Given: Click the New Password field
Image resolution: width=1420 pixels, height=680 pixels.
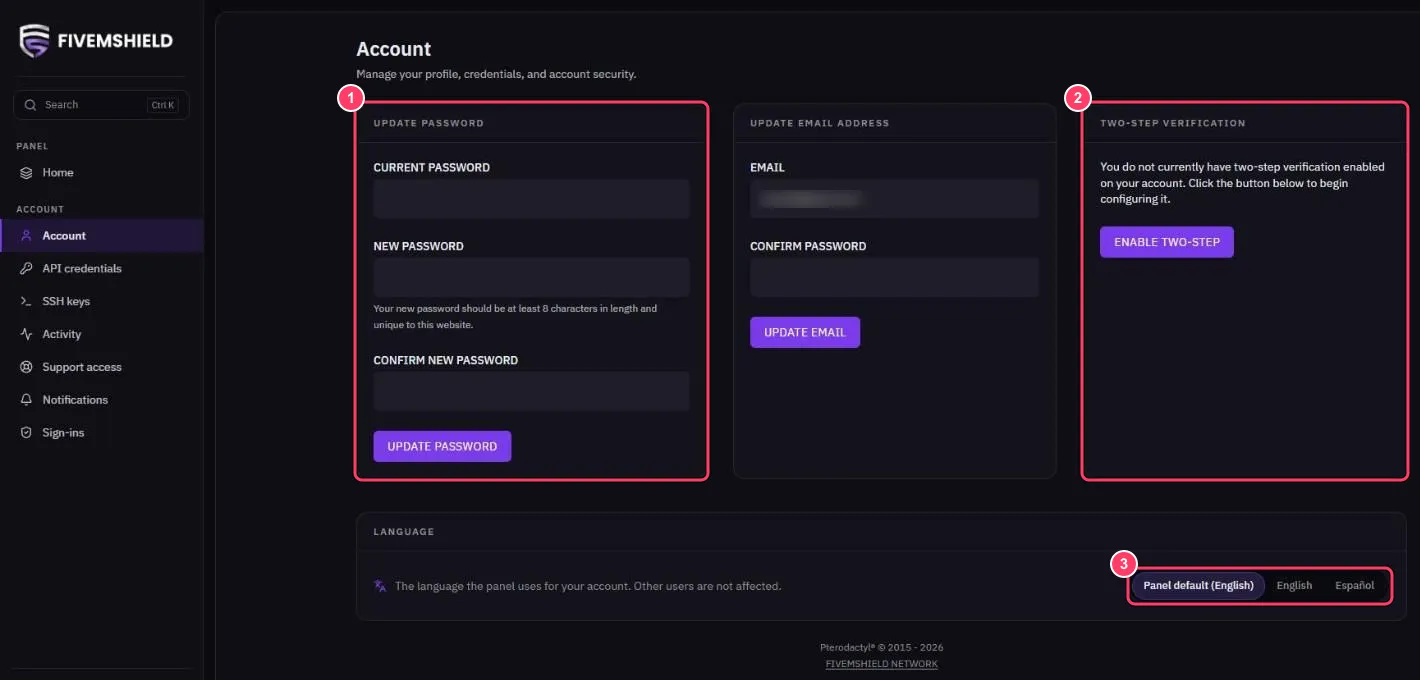Looking at the screenshot, I should (x=532, y=277).
